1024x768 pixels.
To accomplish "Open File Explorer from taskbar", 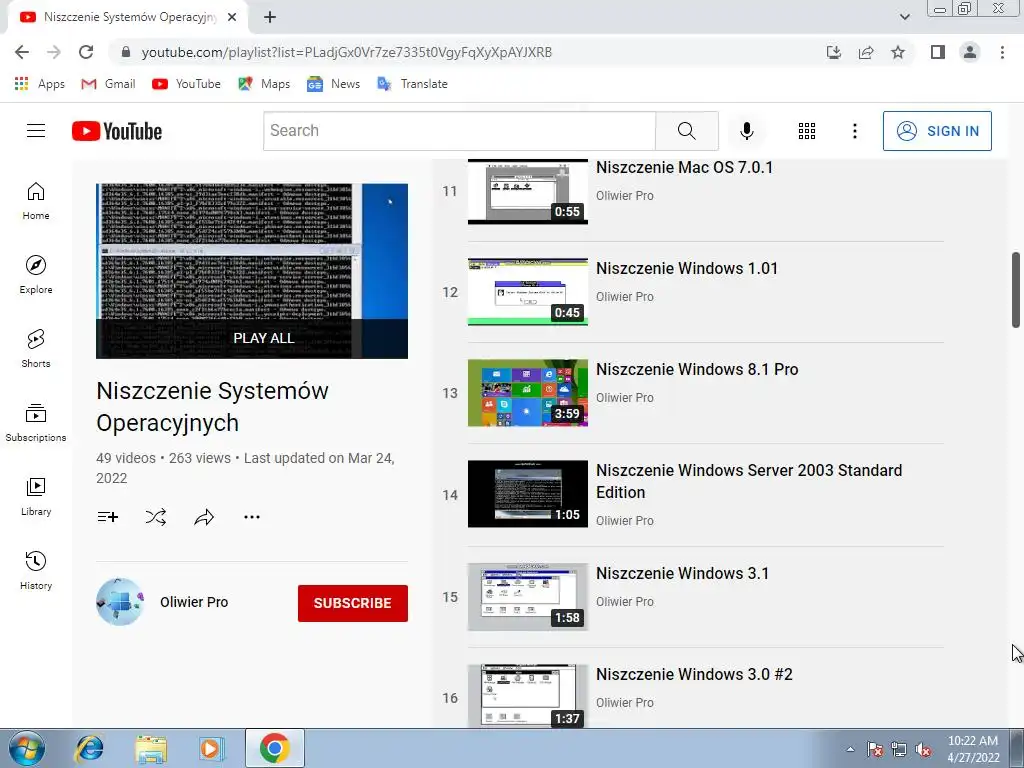I will tap(151, 748).
